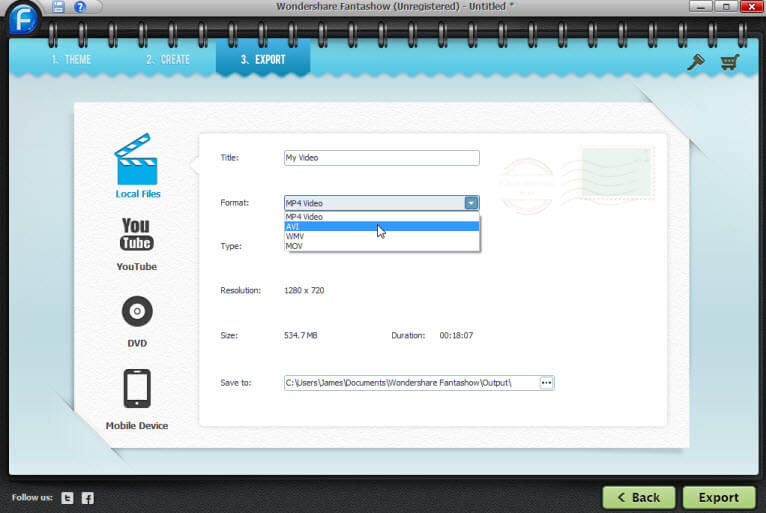The height and width of the screenshot is (513, 766).
Task: Select WMV from format list
Action: coord(382,236)
